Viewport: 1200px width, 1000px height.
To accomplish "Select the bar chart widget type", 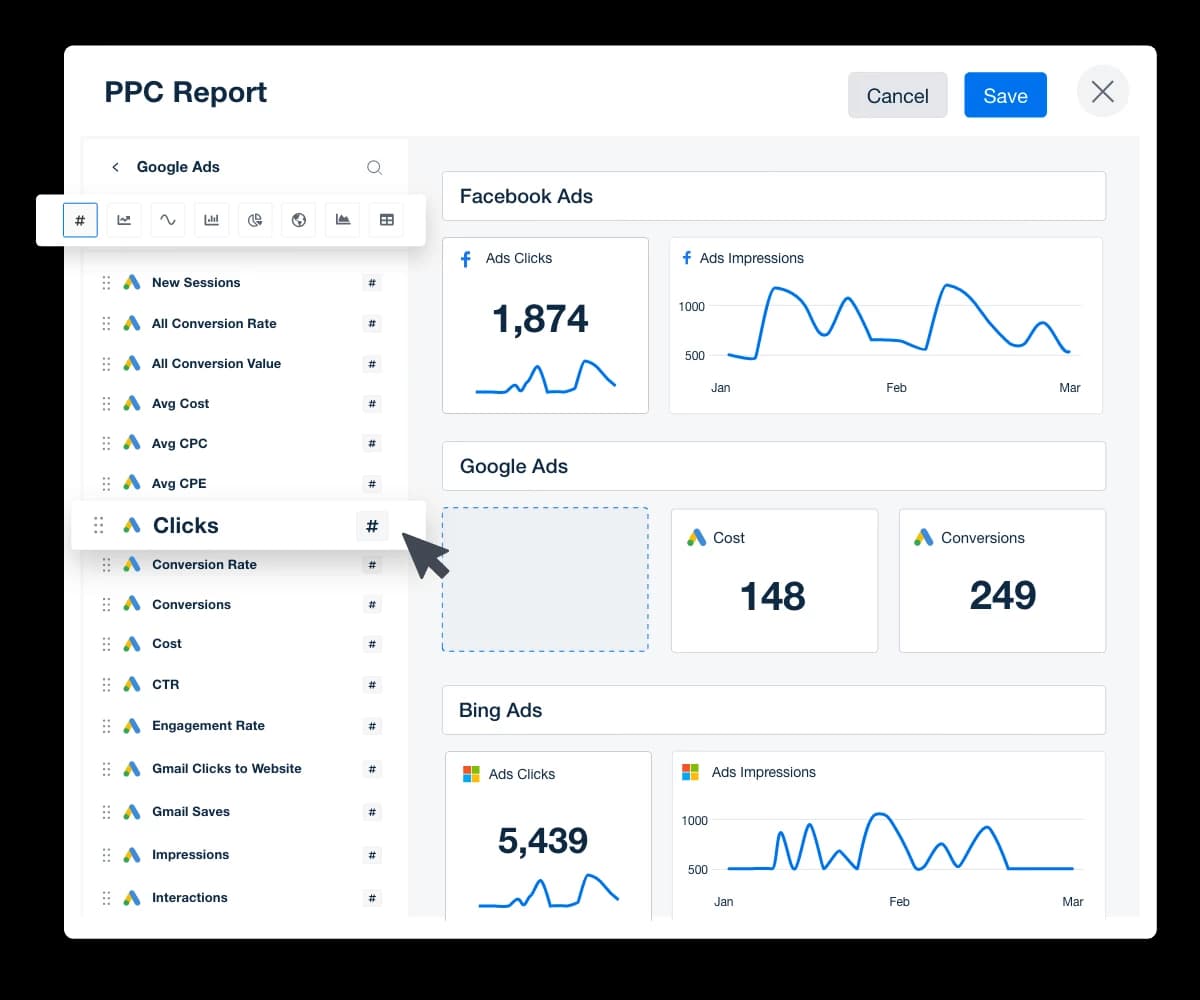I will (211, 220).
